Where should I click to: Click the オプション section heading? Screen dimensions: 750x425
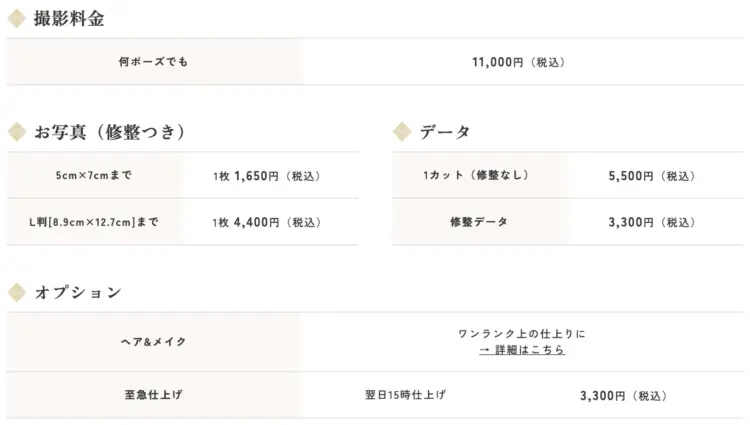point(78,292)
